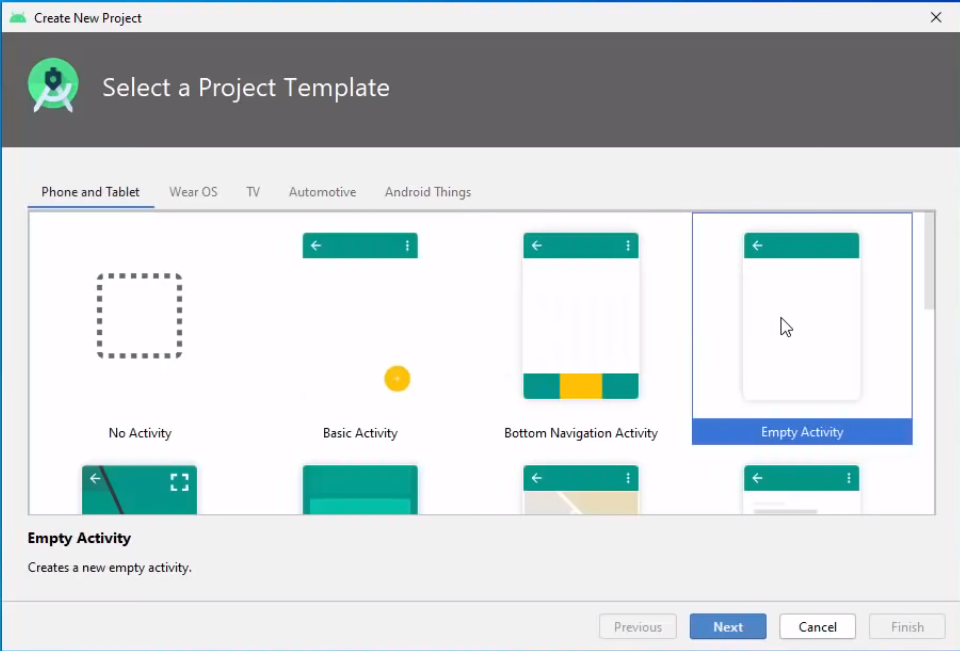
Task: Click the fullscreen expand icon in template
Action: 179,482
